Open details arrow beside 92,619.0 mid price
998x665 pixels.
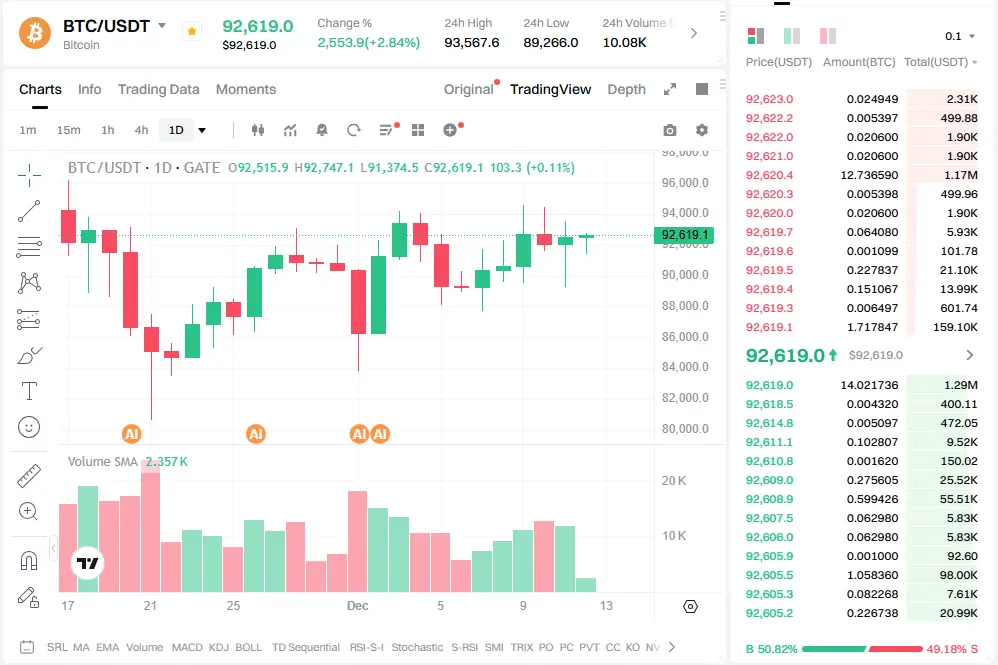(969, 355)
